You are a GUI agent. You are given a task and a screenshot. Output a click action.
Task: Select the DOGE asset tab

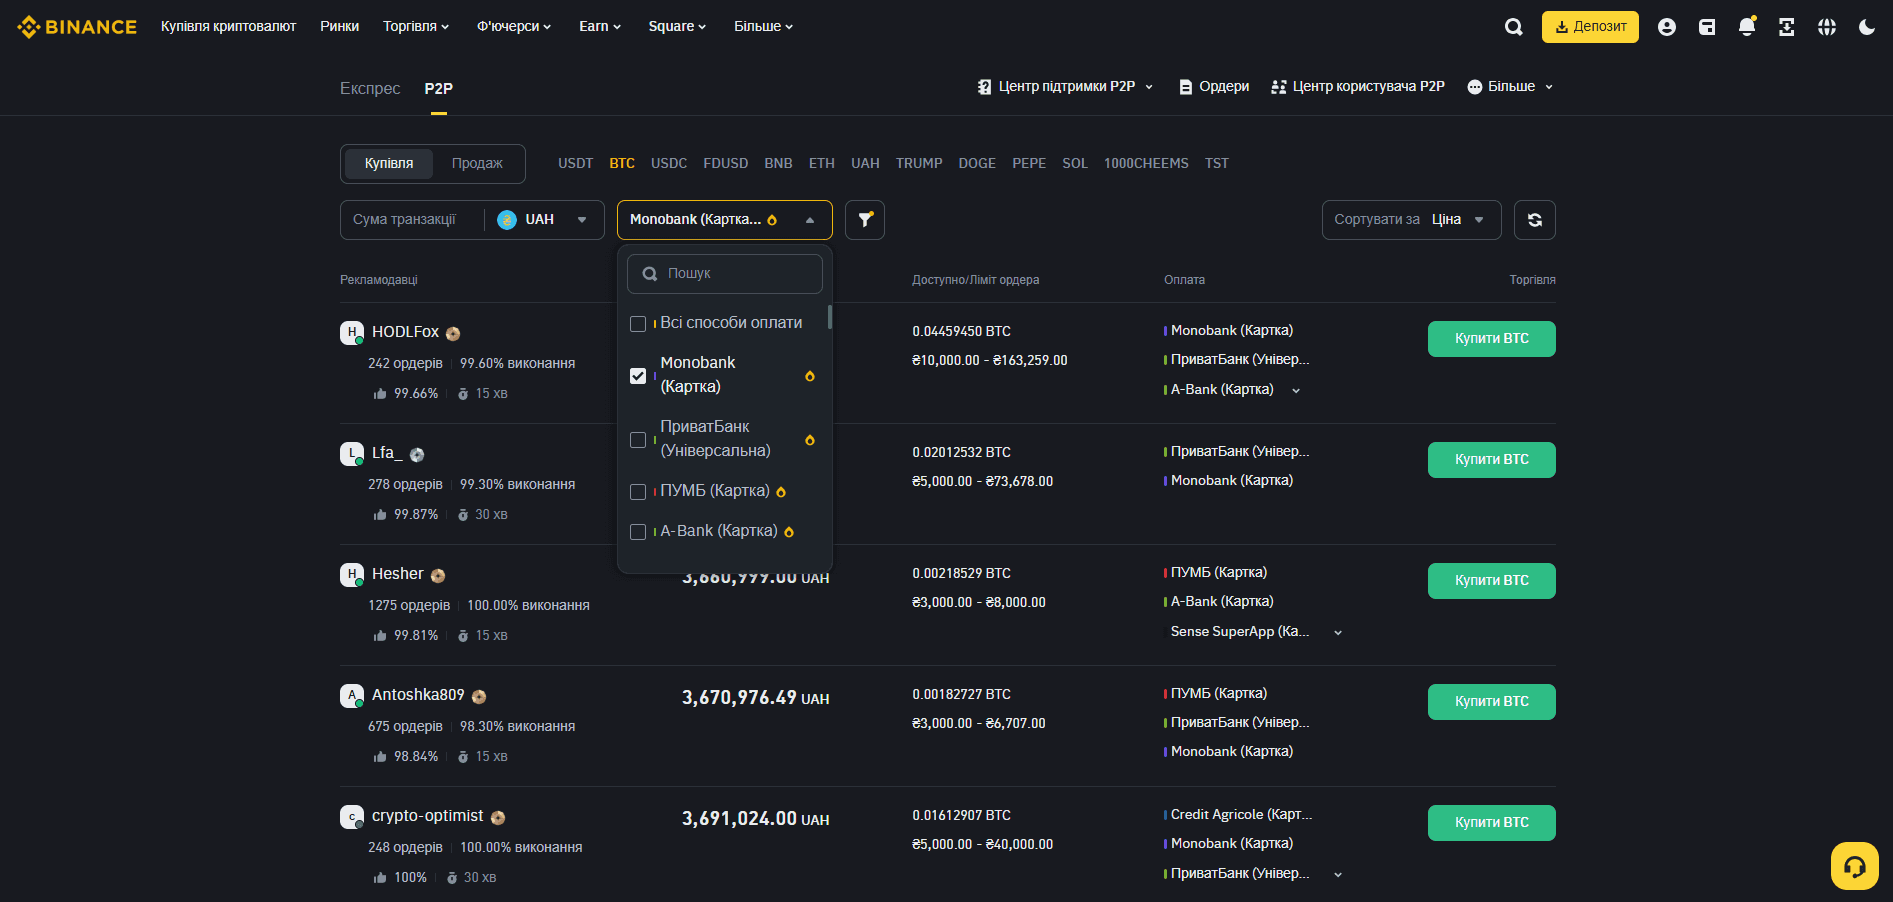[x=977, y=164]
